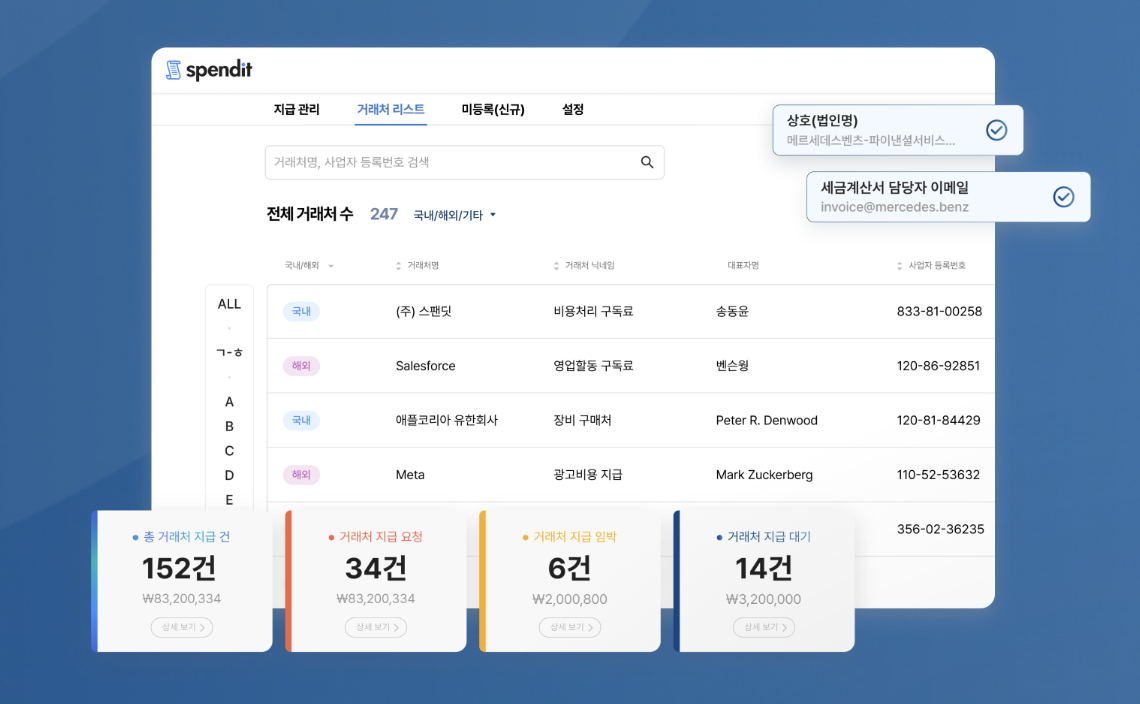Click 국내 badge in 애플코리아 유한회사 row
Screen dimensions: 1140x704
point(301,420)
